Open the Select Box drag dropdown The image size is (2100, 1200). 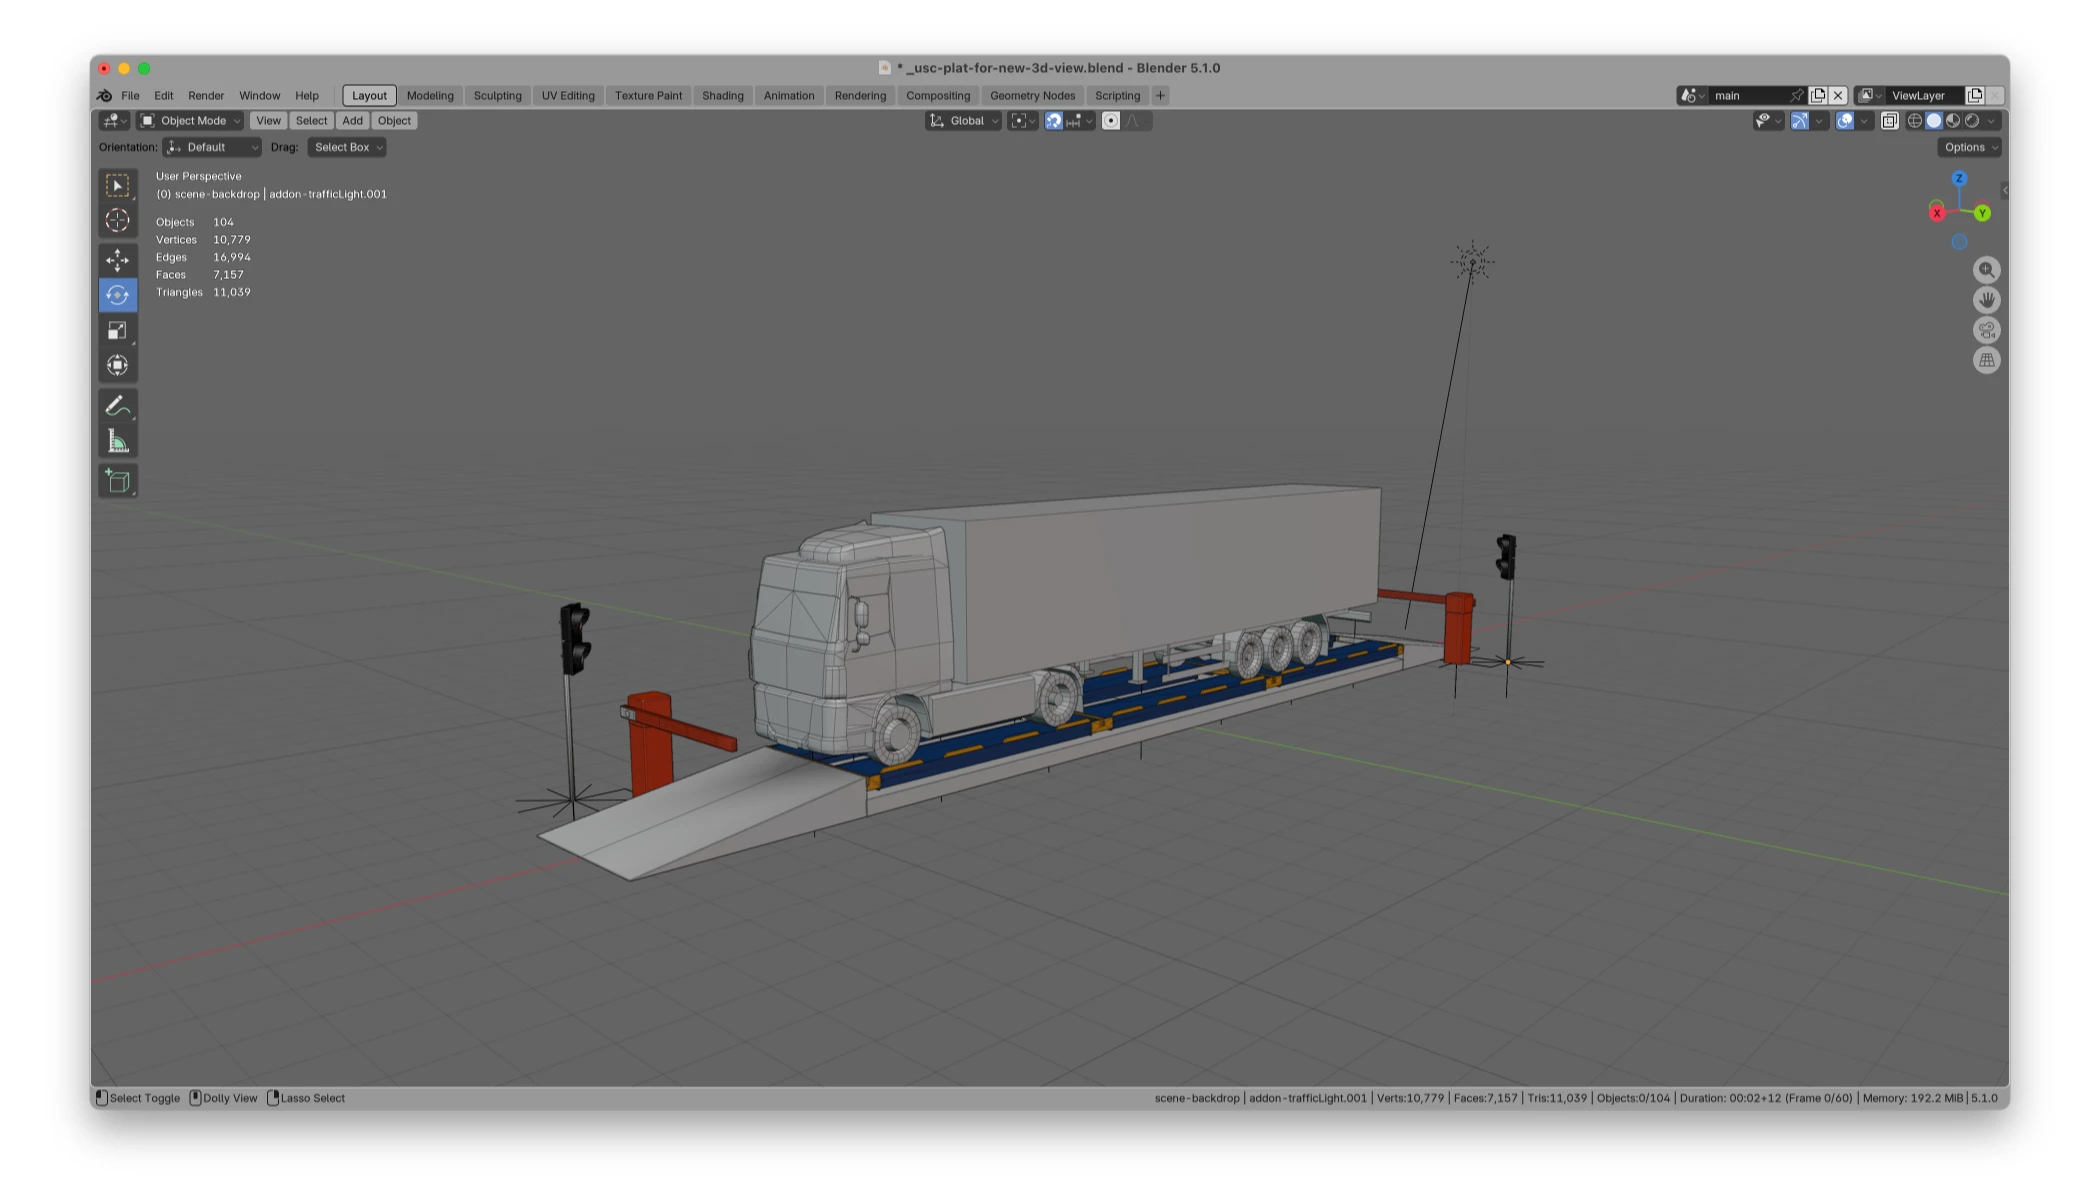347,147
